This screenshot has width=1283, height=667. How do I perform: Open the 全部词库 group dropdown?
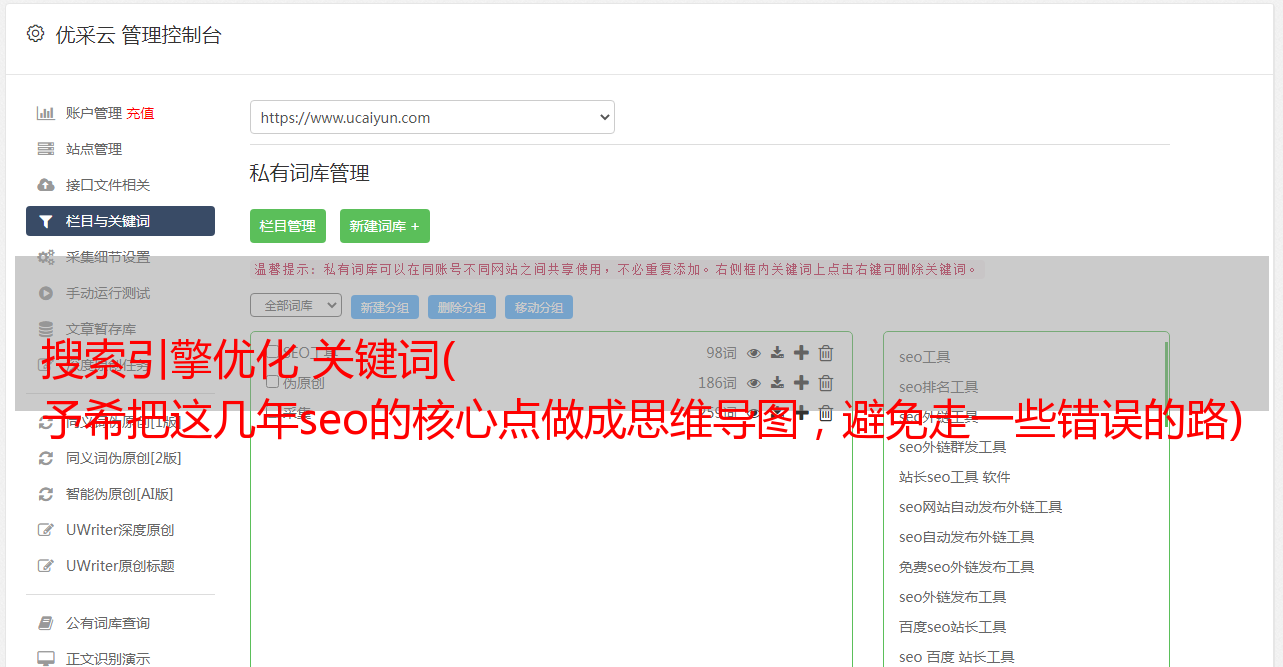pyautogui.click(x=296, y=305)
